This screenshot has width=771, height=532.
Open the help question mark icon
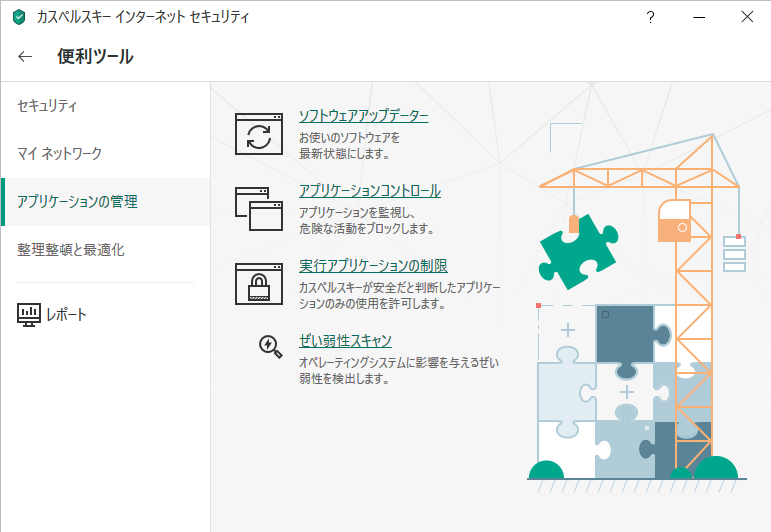[650, 18]
